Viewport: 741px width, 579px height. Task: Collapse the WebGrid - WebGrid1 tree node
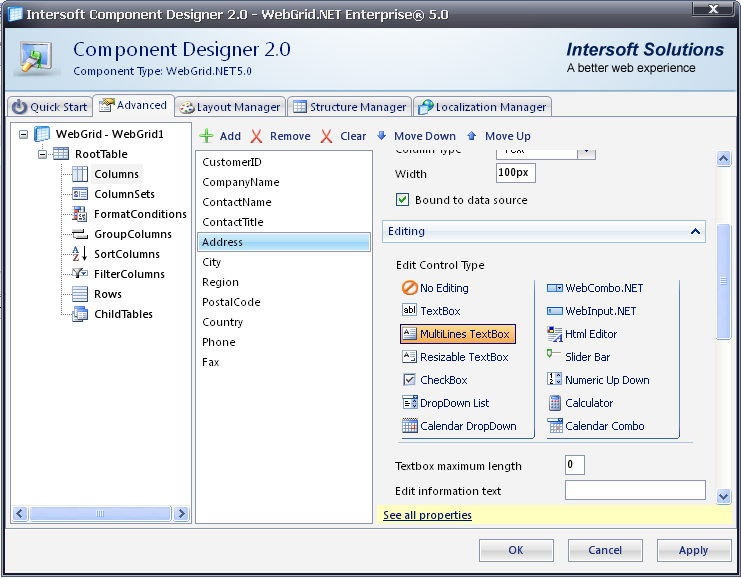click(23, 134)
